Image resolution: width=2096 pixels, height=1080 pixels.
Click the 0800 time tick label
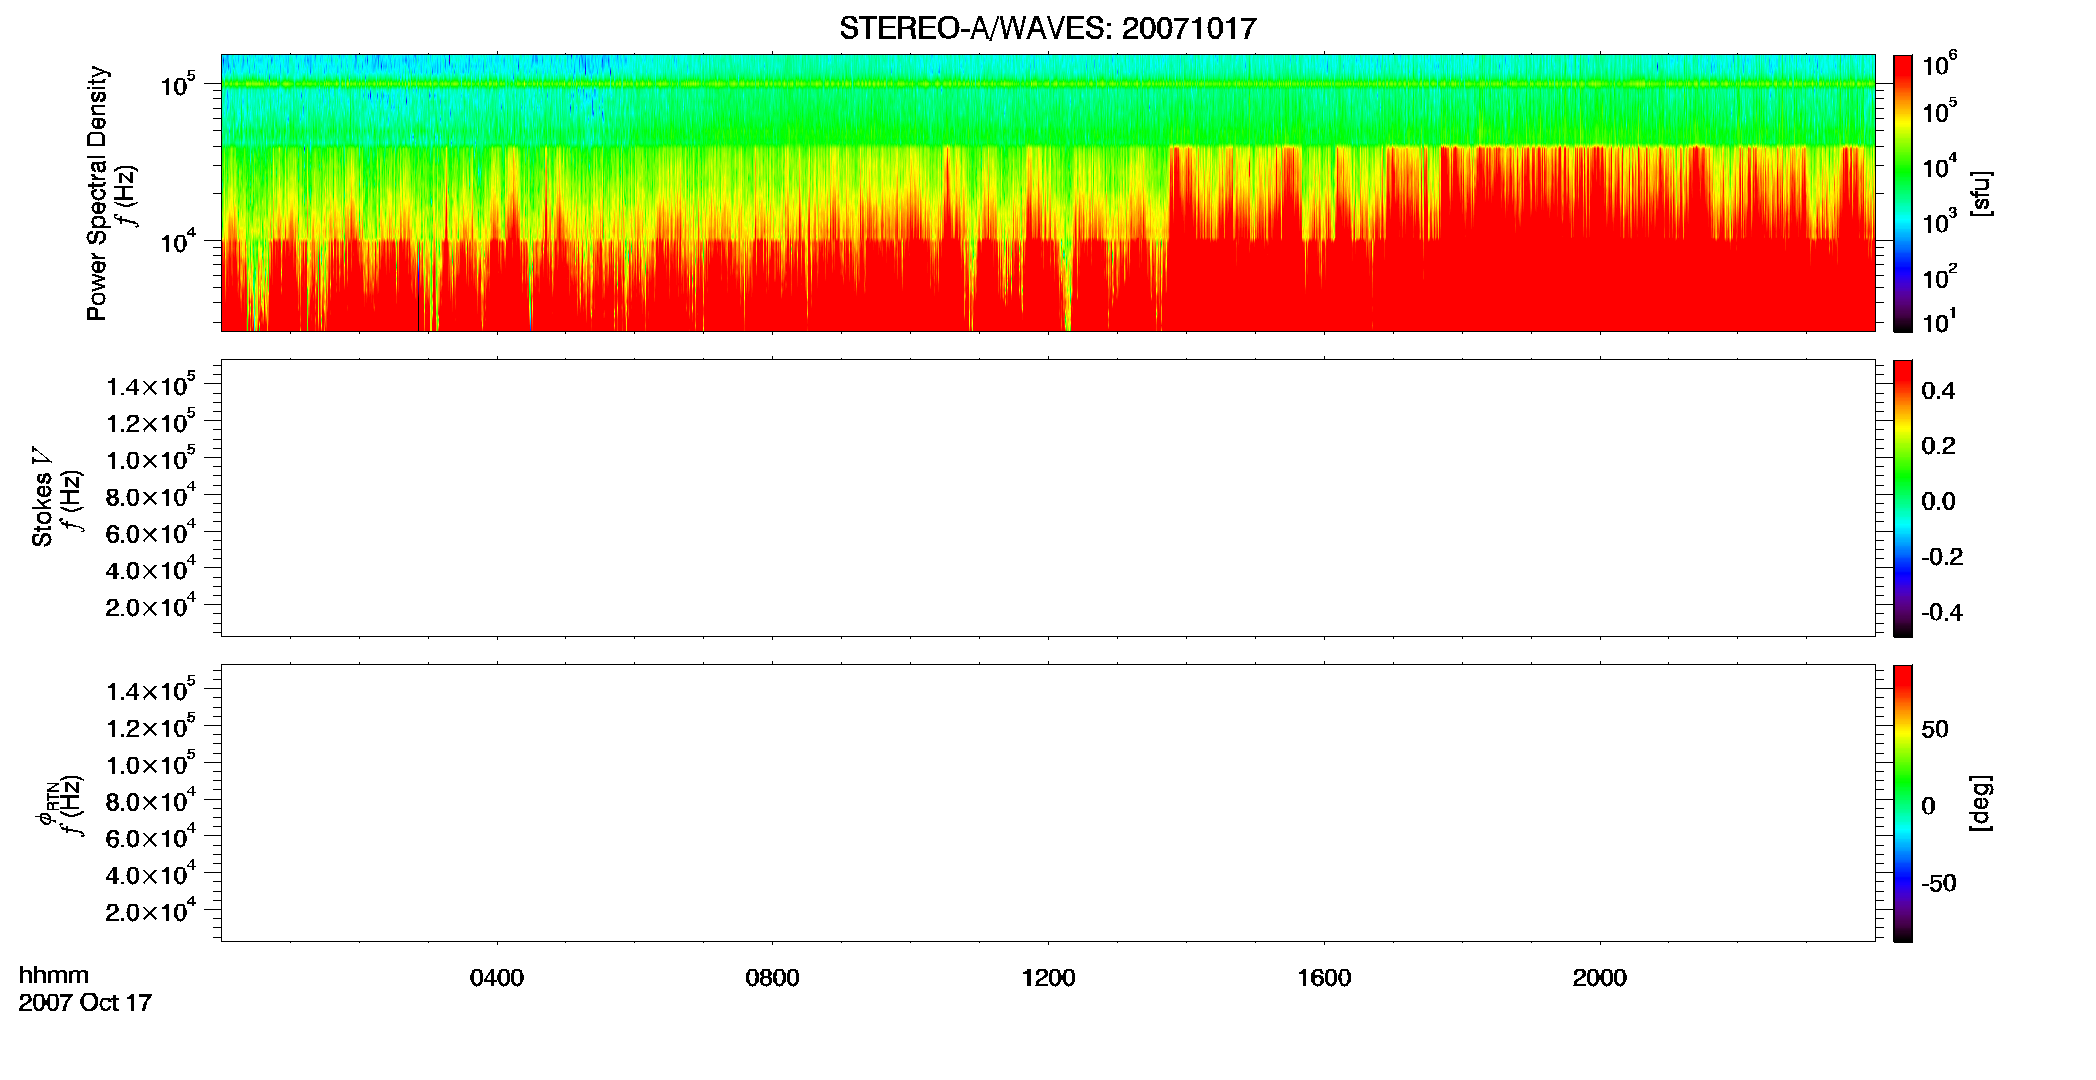[x=772, y=978]
